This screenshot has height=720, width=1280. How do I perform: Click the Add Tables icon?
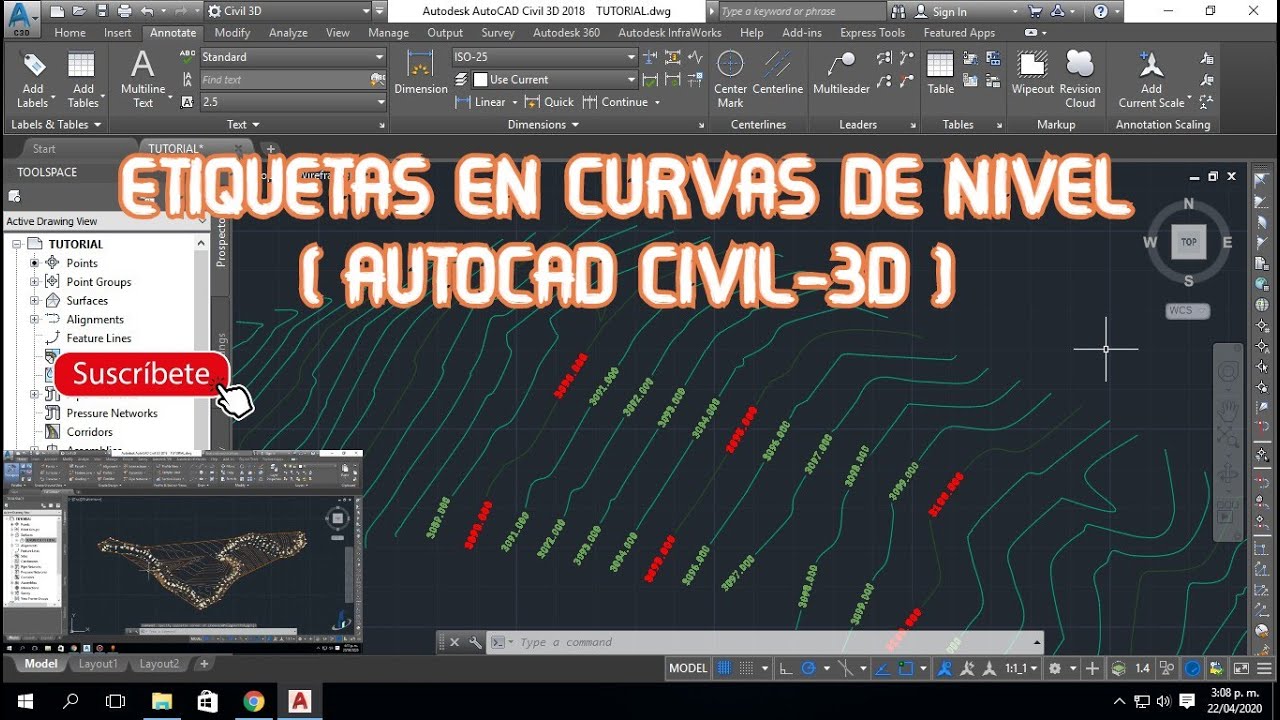(x=81, y=66)
